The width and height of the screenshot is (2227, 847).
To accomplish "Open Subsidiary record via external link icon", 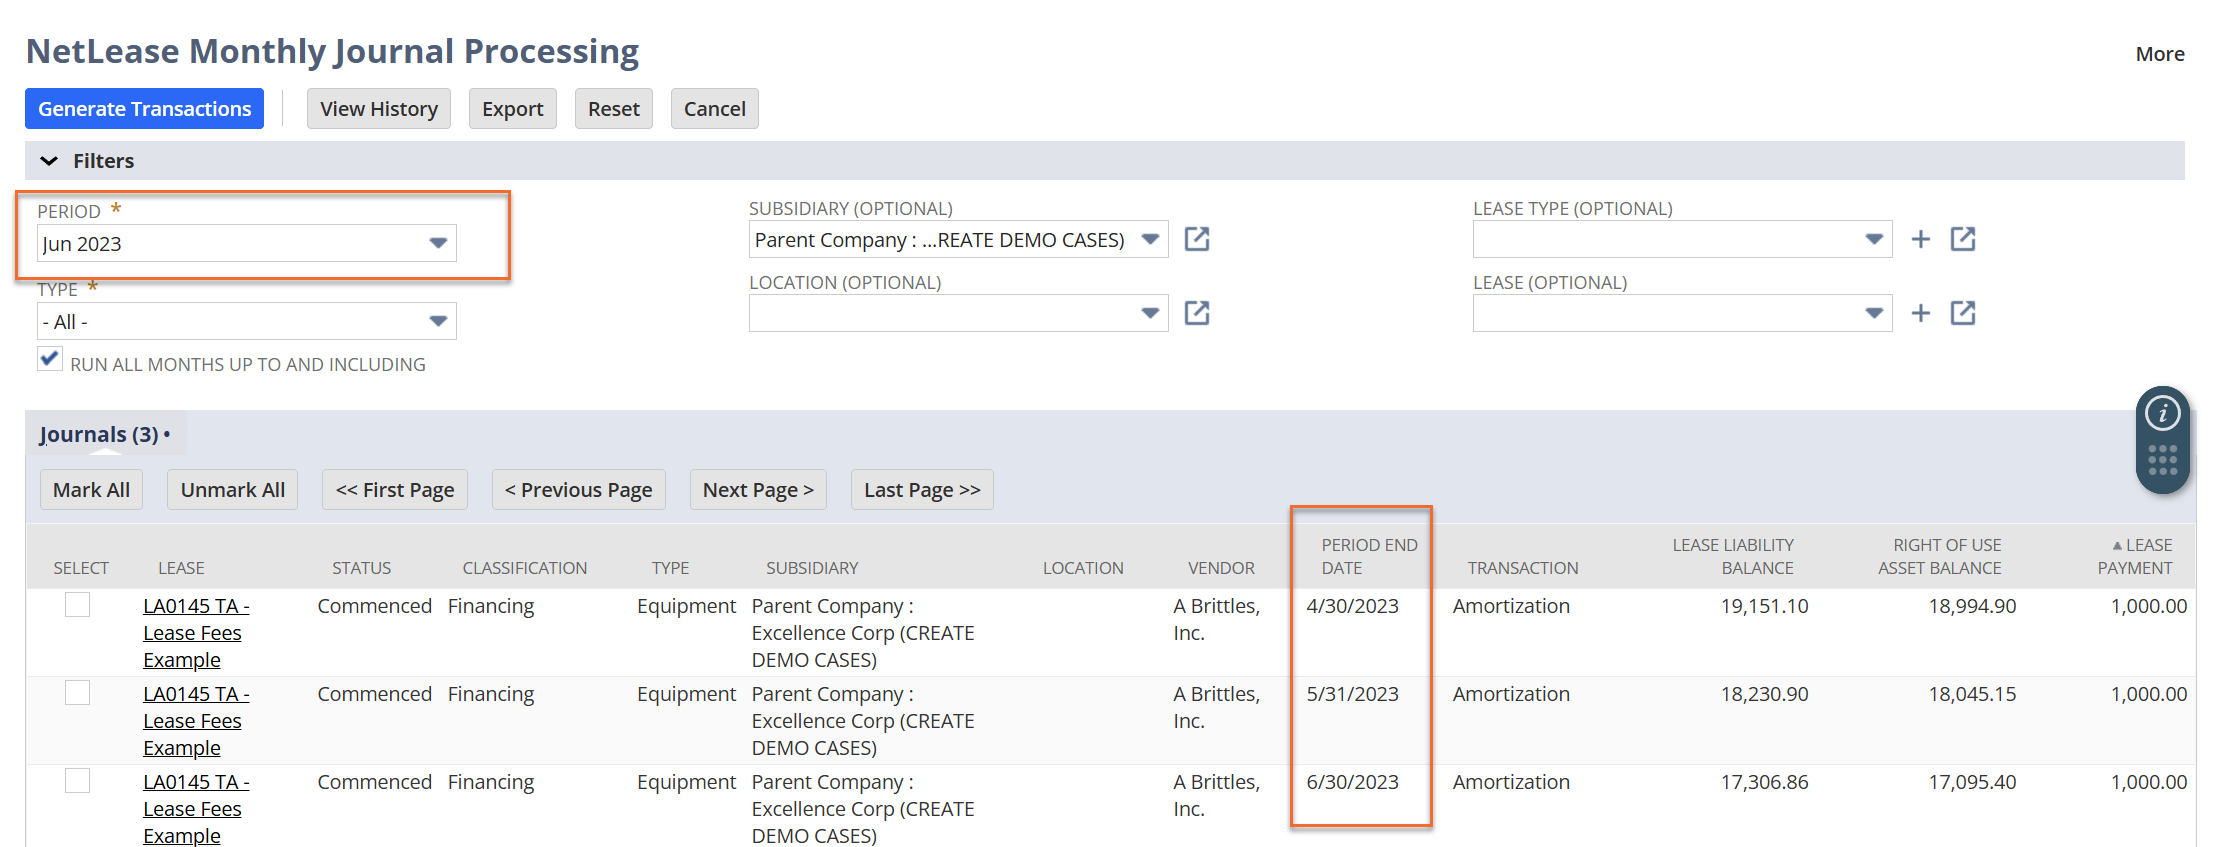I will point(1196,239).
